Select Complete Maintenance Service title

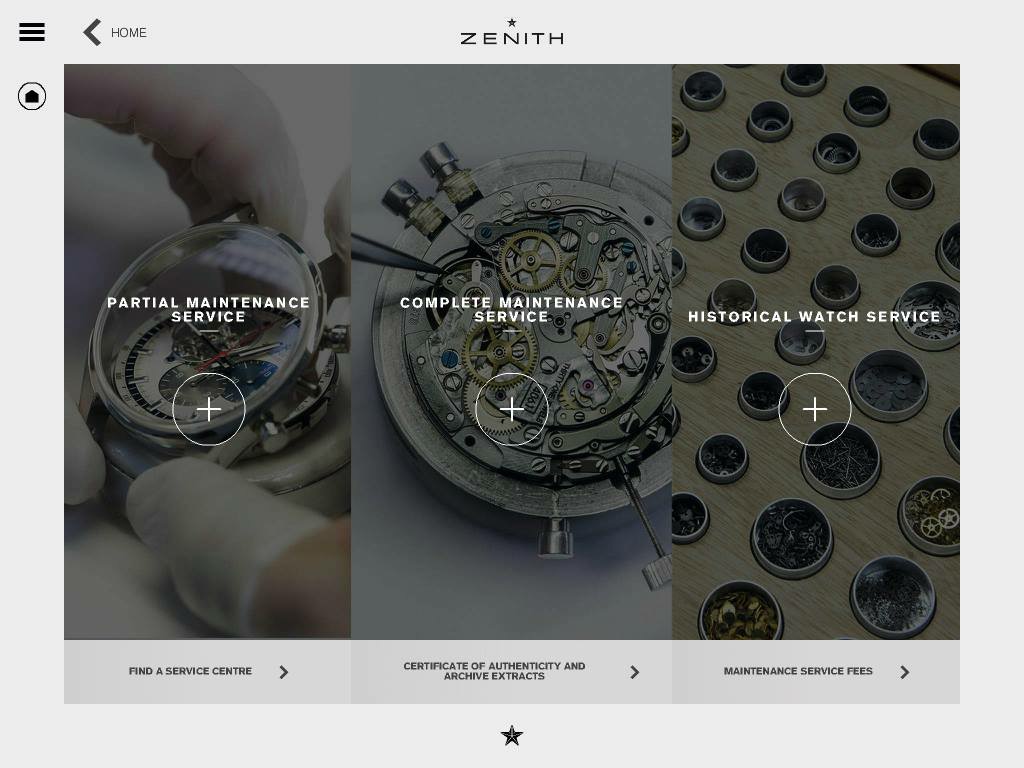click(511, 310)
